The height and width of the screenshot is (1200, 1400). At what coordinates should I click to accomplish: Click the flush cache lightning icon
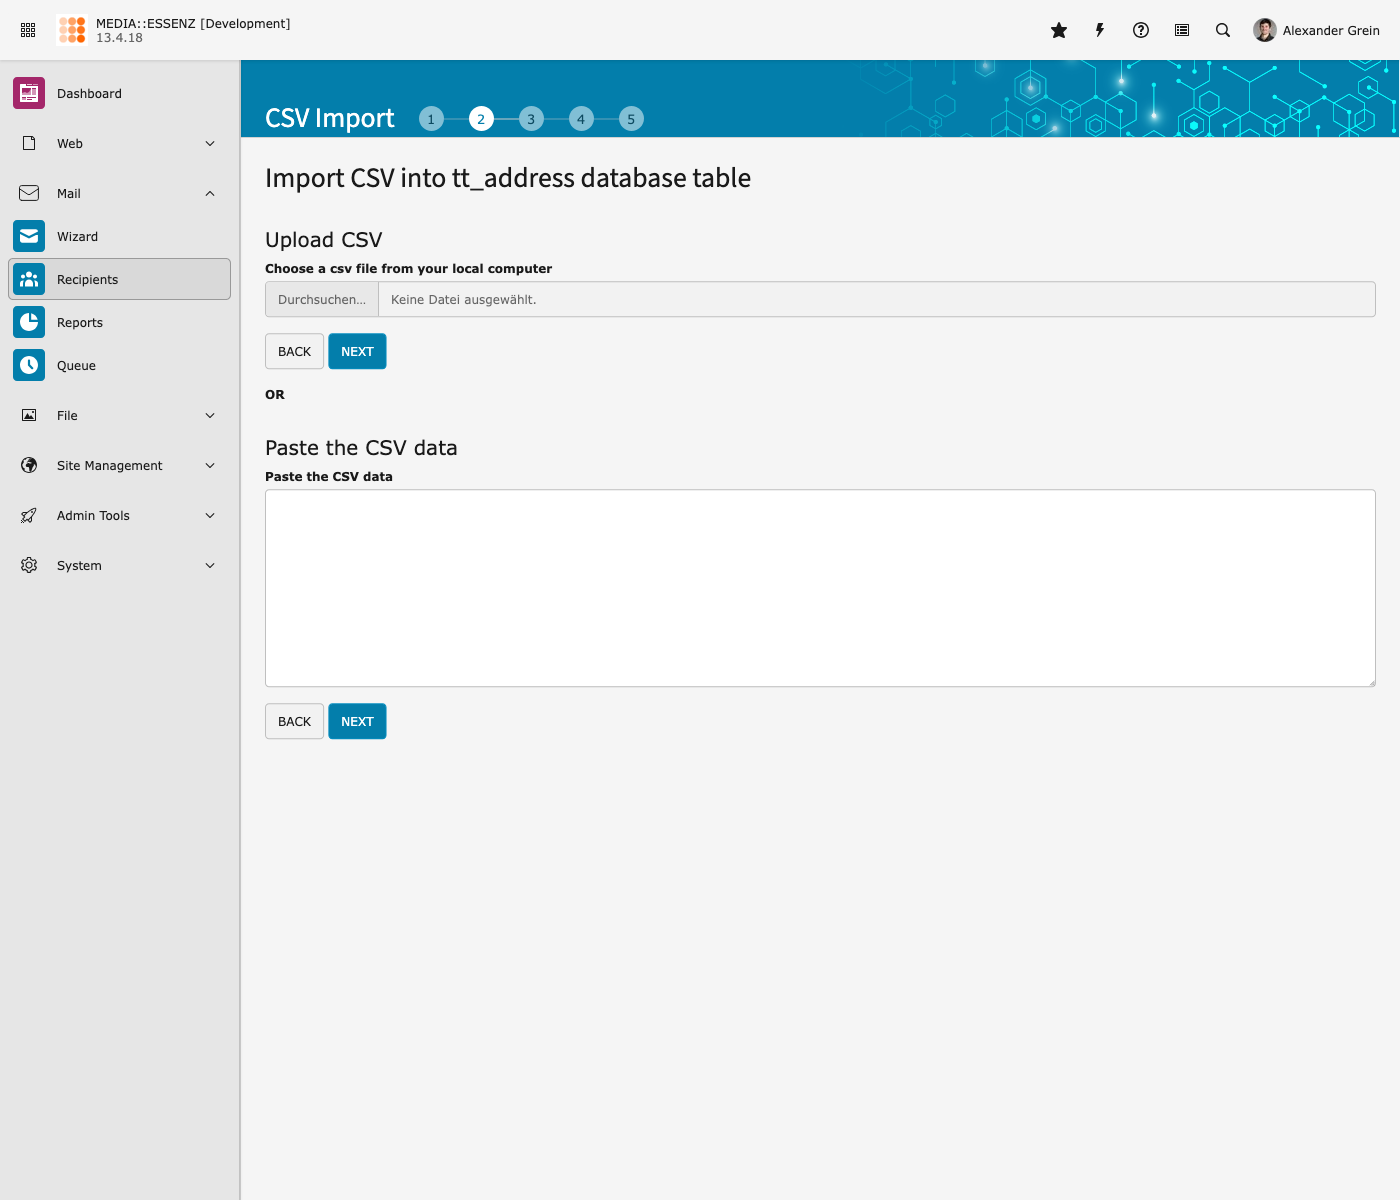(1100, 30)
